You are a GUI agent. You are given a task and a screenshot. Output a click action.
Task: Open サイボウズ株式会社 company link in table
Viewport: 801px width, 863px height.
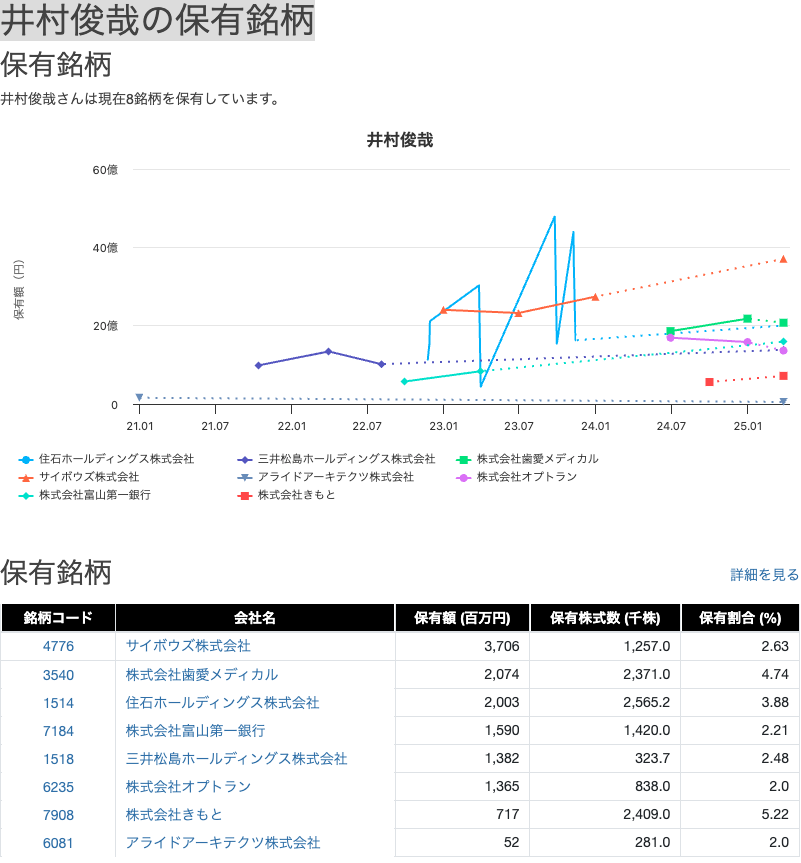pos(188,646)
